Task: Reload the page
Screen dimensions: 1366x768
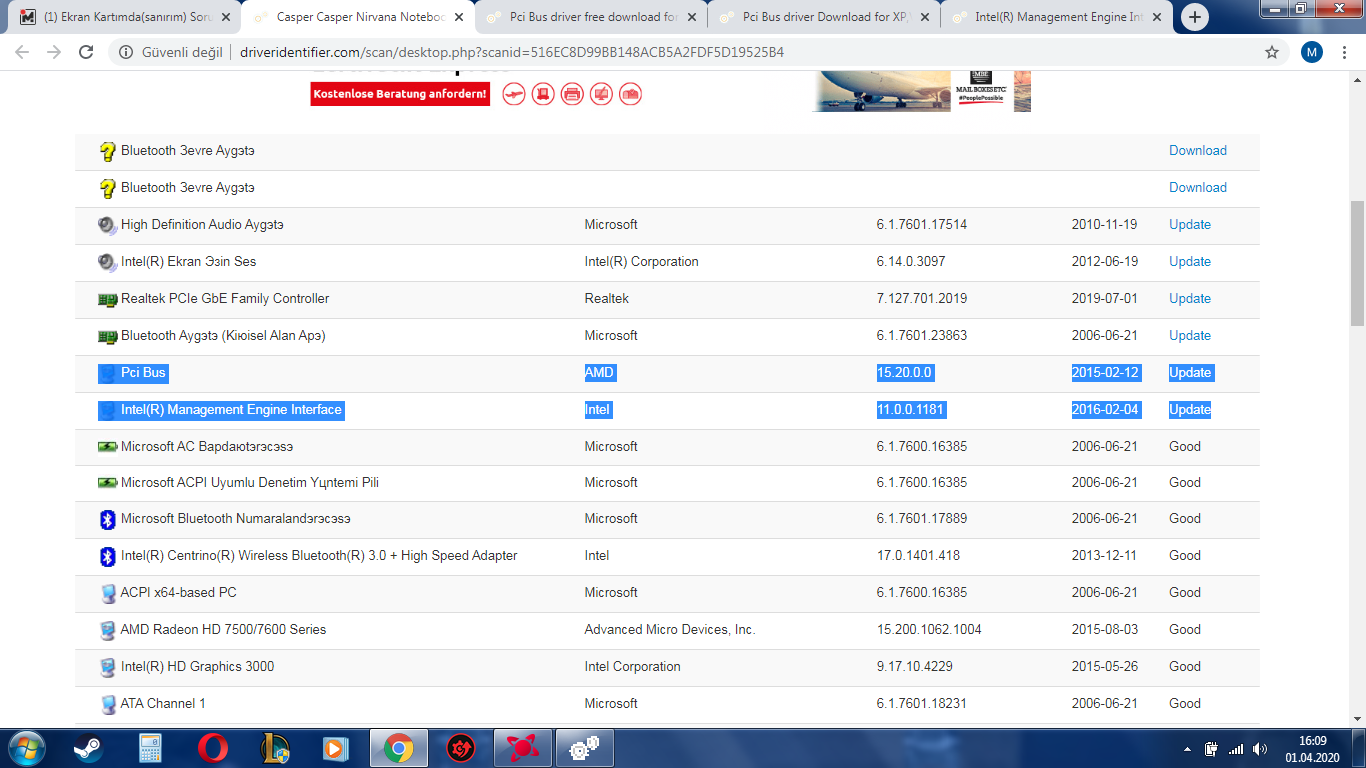Action: pyautogui.click(x=86, y=52)
